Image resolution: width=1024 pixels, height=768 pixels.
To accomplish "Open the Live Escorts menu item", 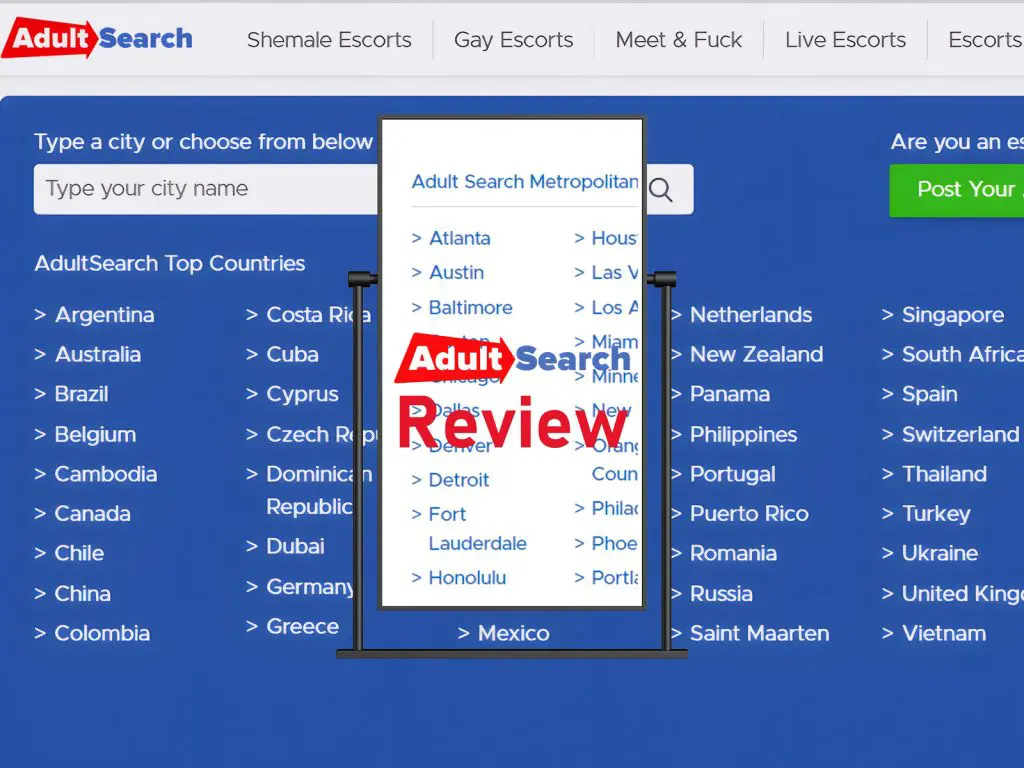I will pos(845,40).
